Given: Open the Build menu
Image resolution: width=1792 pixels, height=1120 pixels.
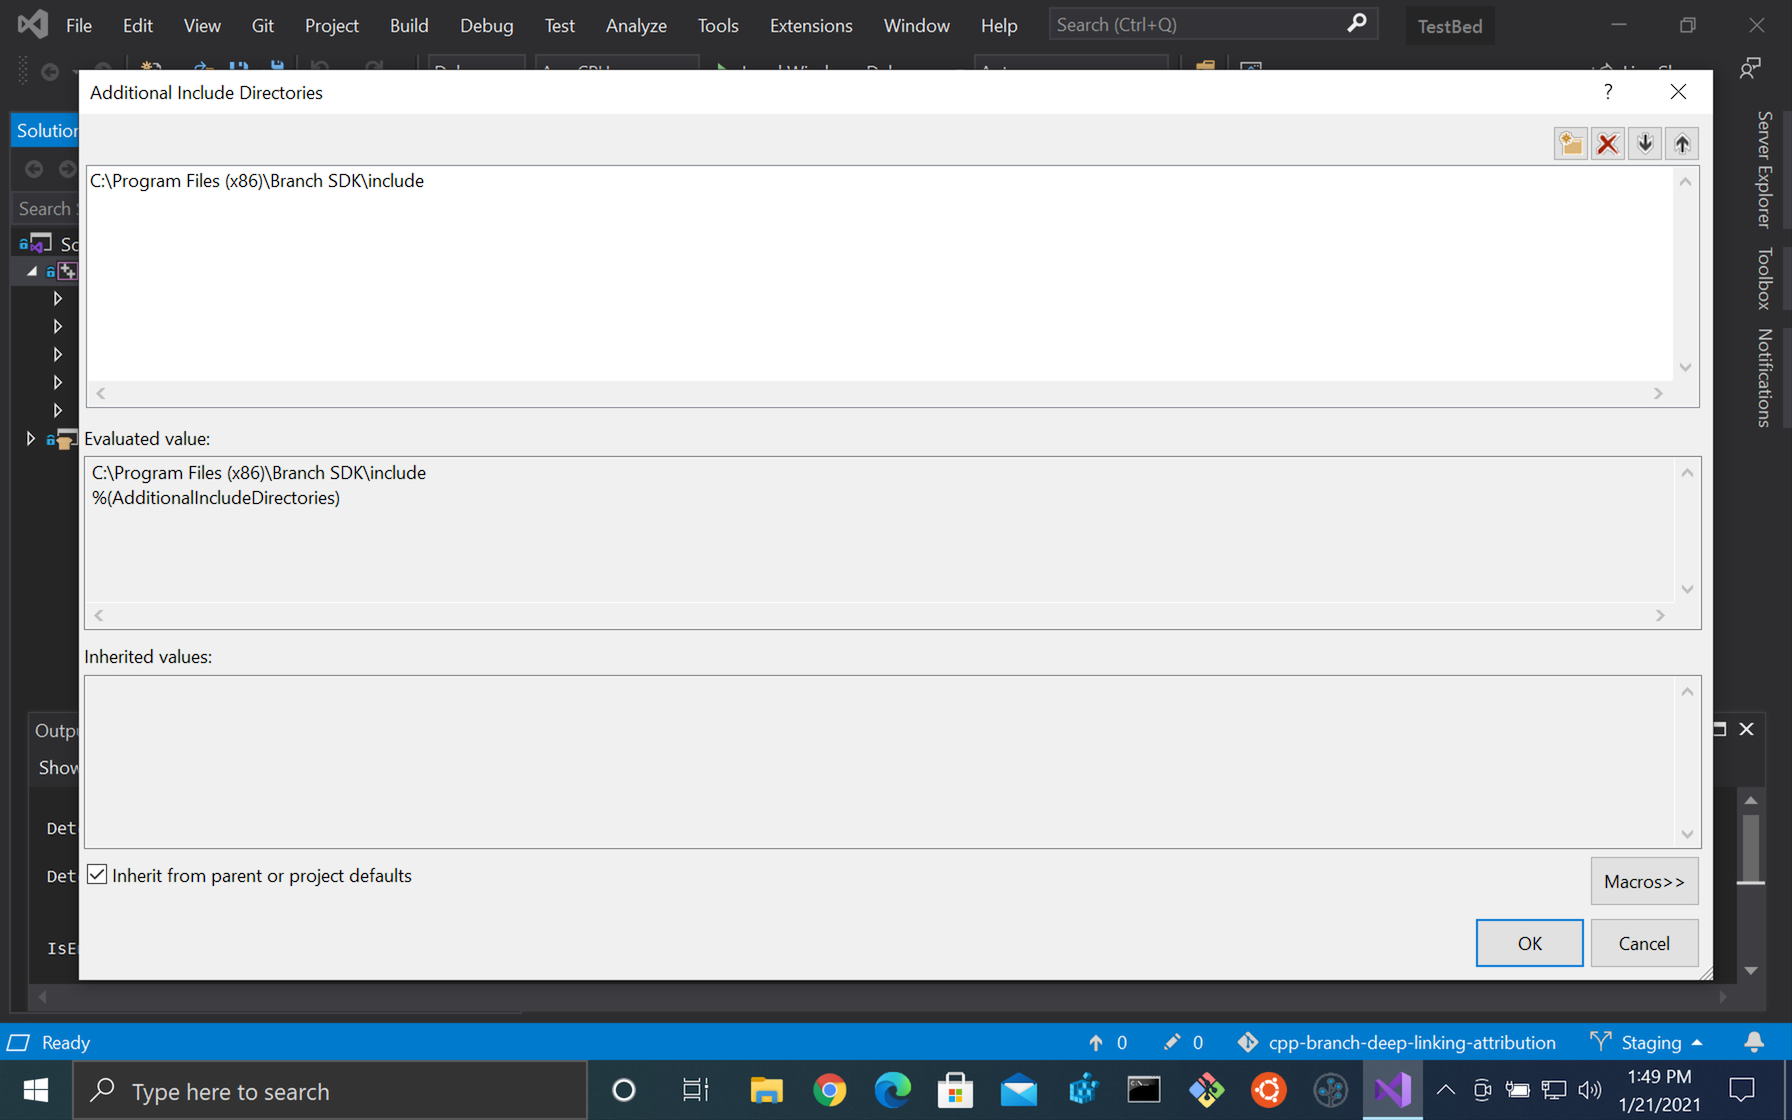Looking at the screenshot, I should (x=409, y=25).
